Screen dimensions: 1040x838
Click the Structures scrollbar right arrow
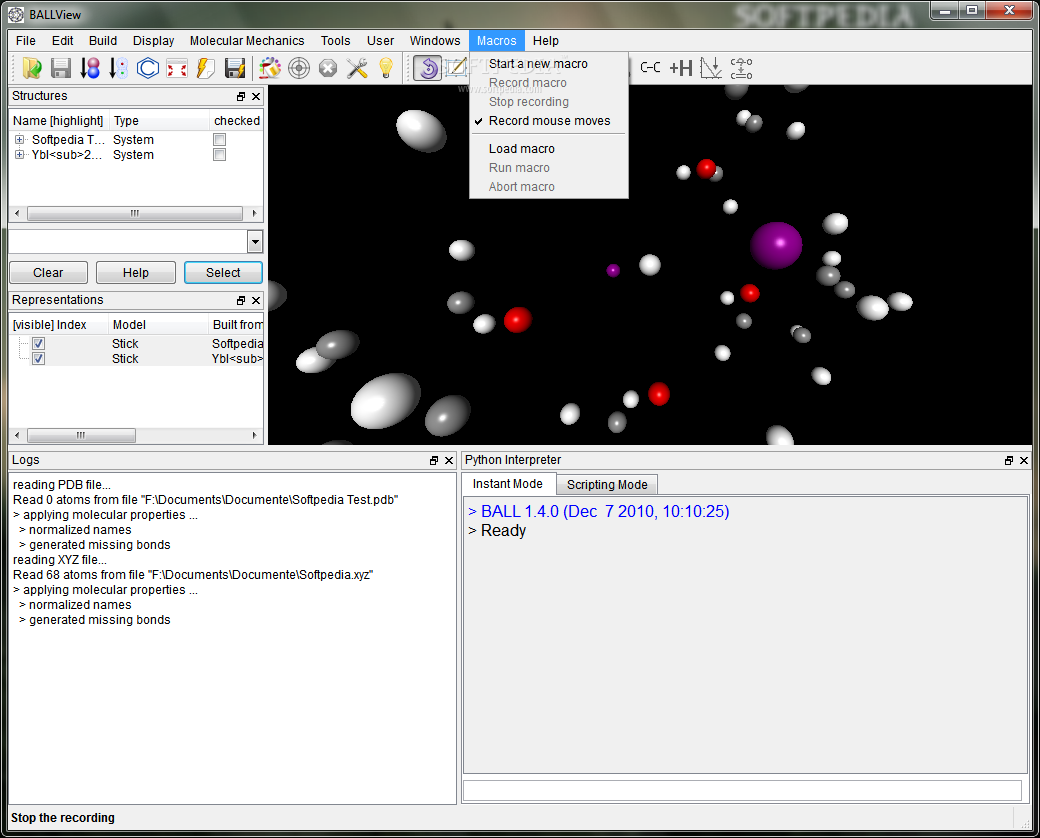pyautogui.click(x=254, y=214)
